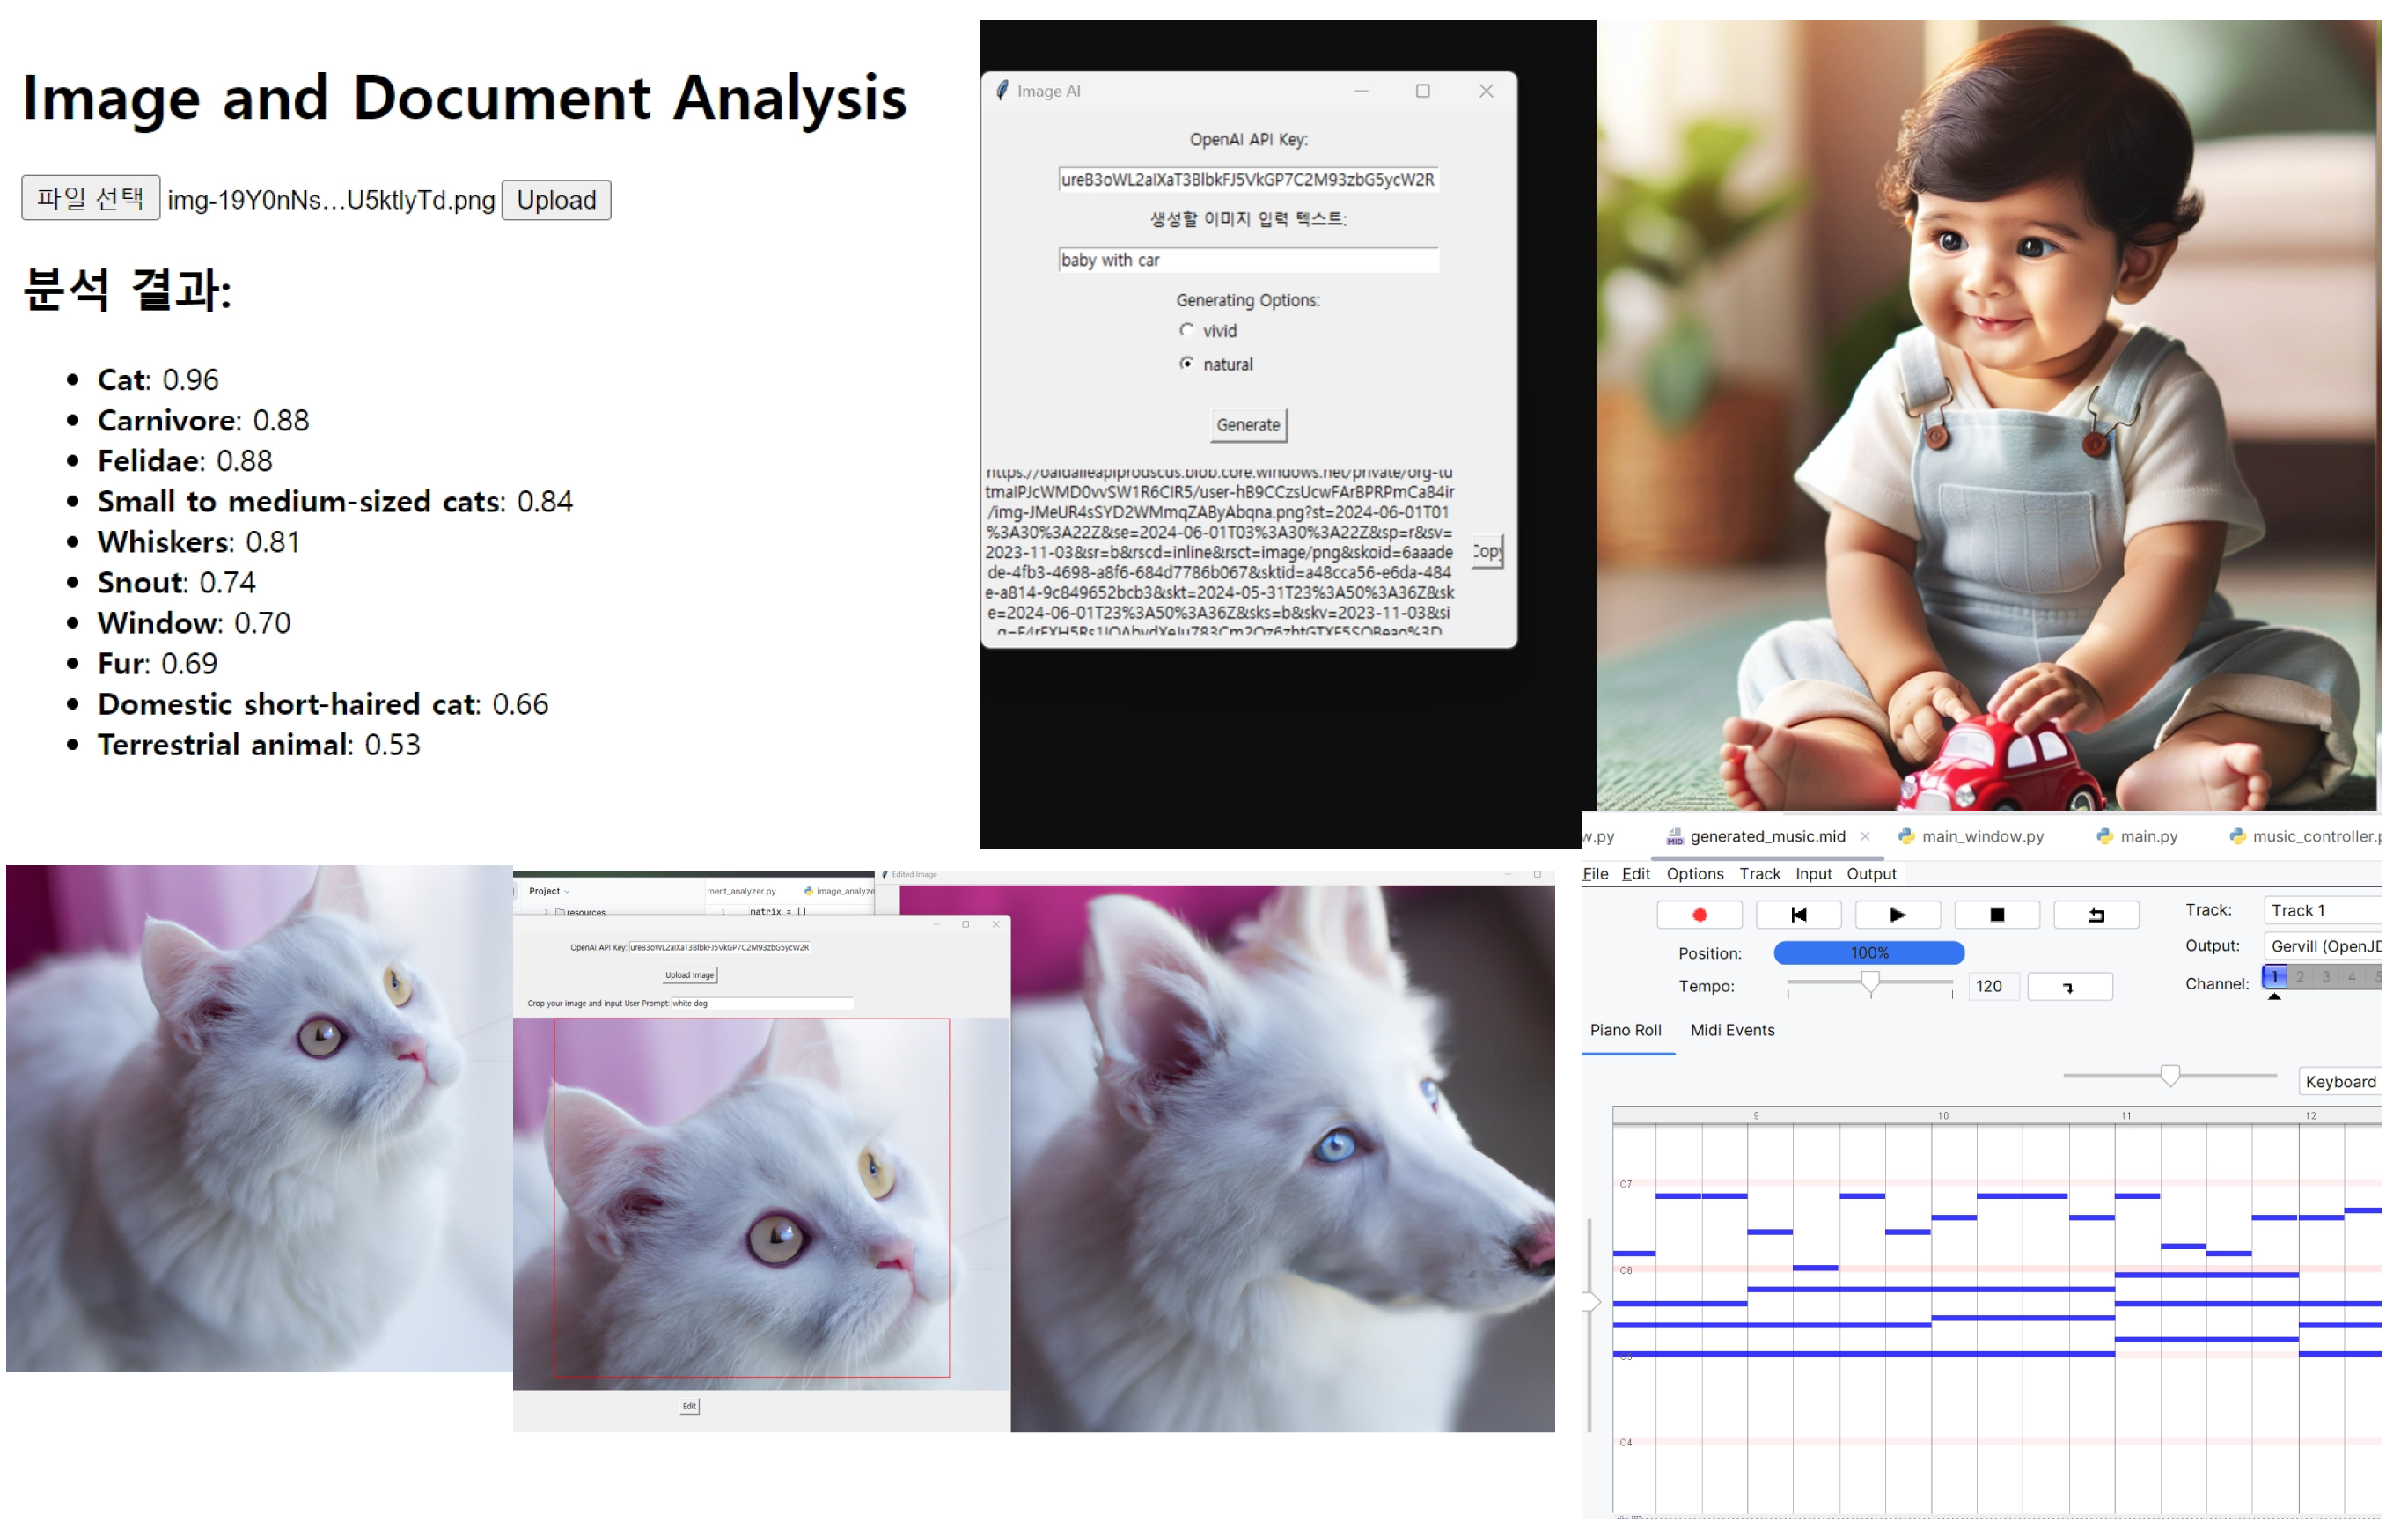
Task: Click the Upload button on analysis page
Action: [556, 200]
